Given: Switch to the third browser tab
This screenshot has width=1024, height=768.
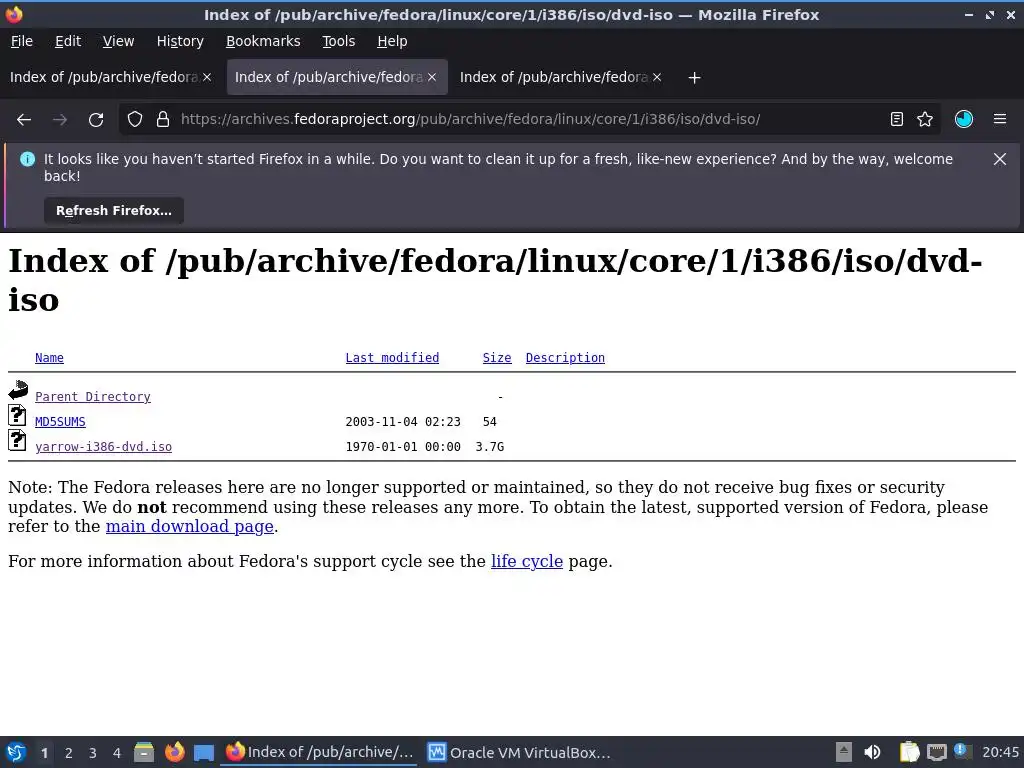Looking at the screenshot, I should point(554,77).
